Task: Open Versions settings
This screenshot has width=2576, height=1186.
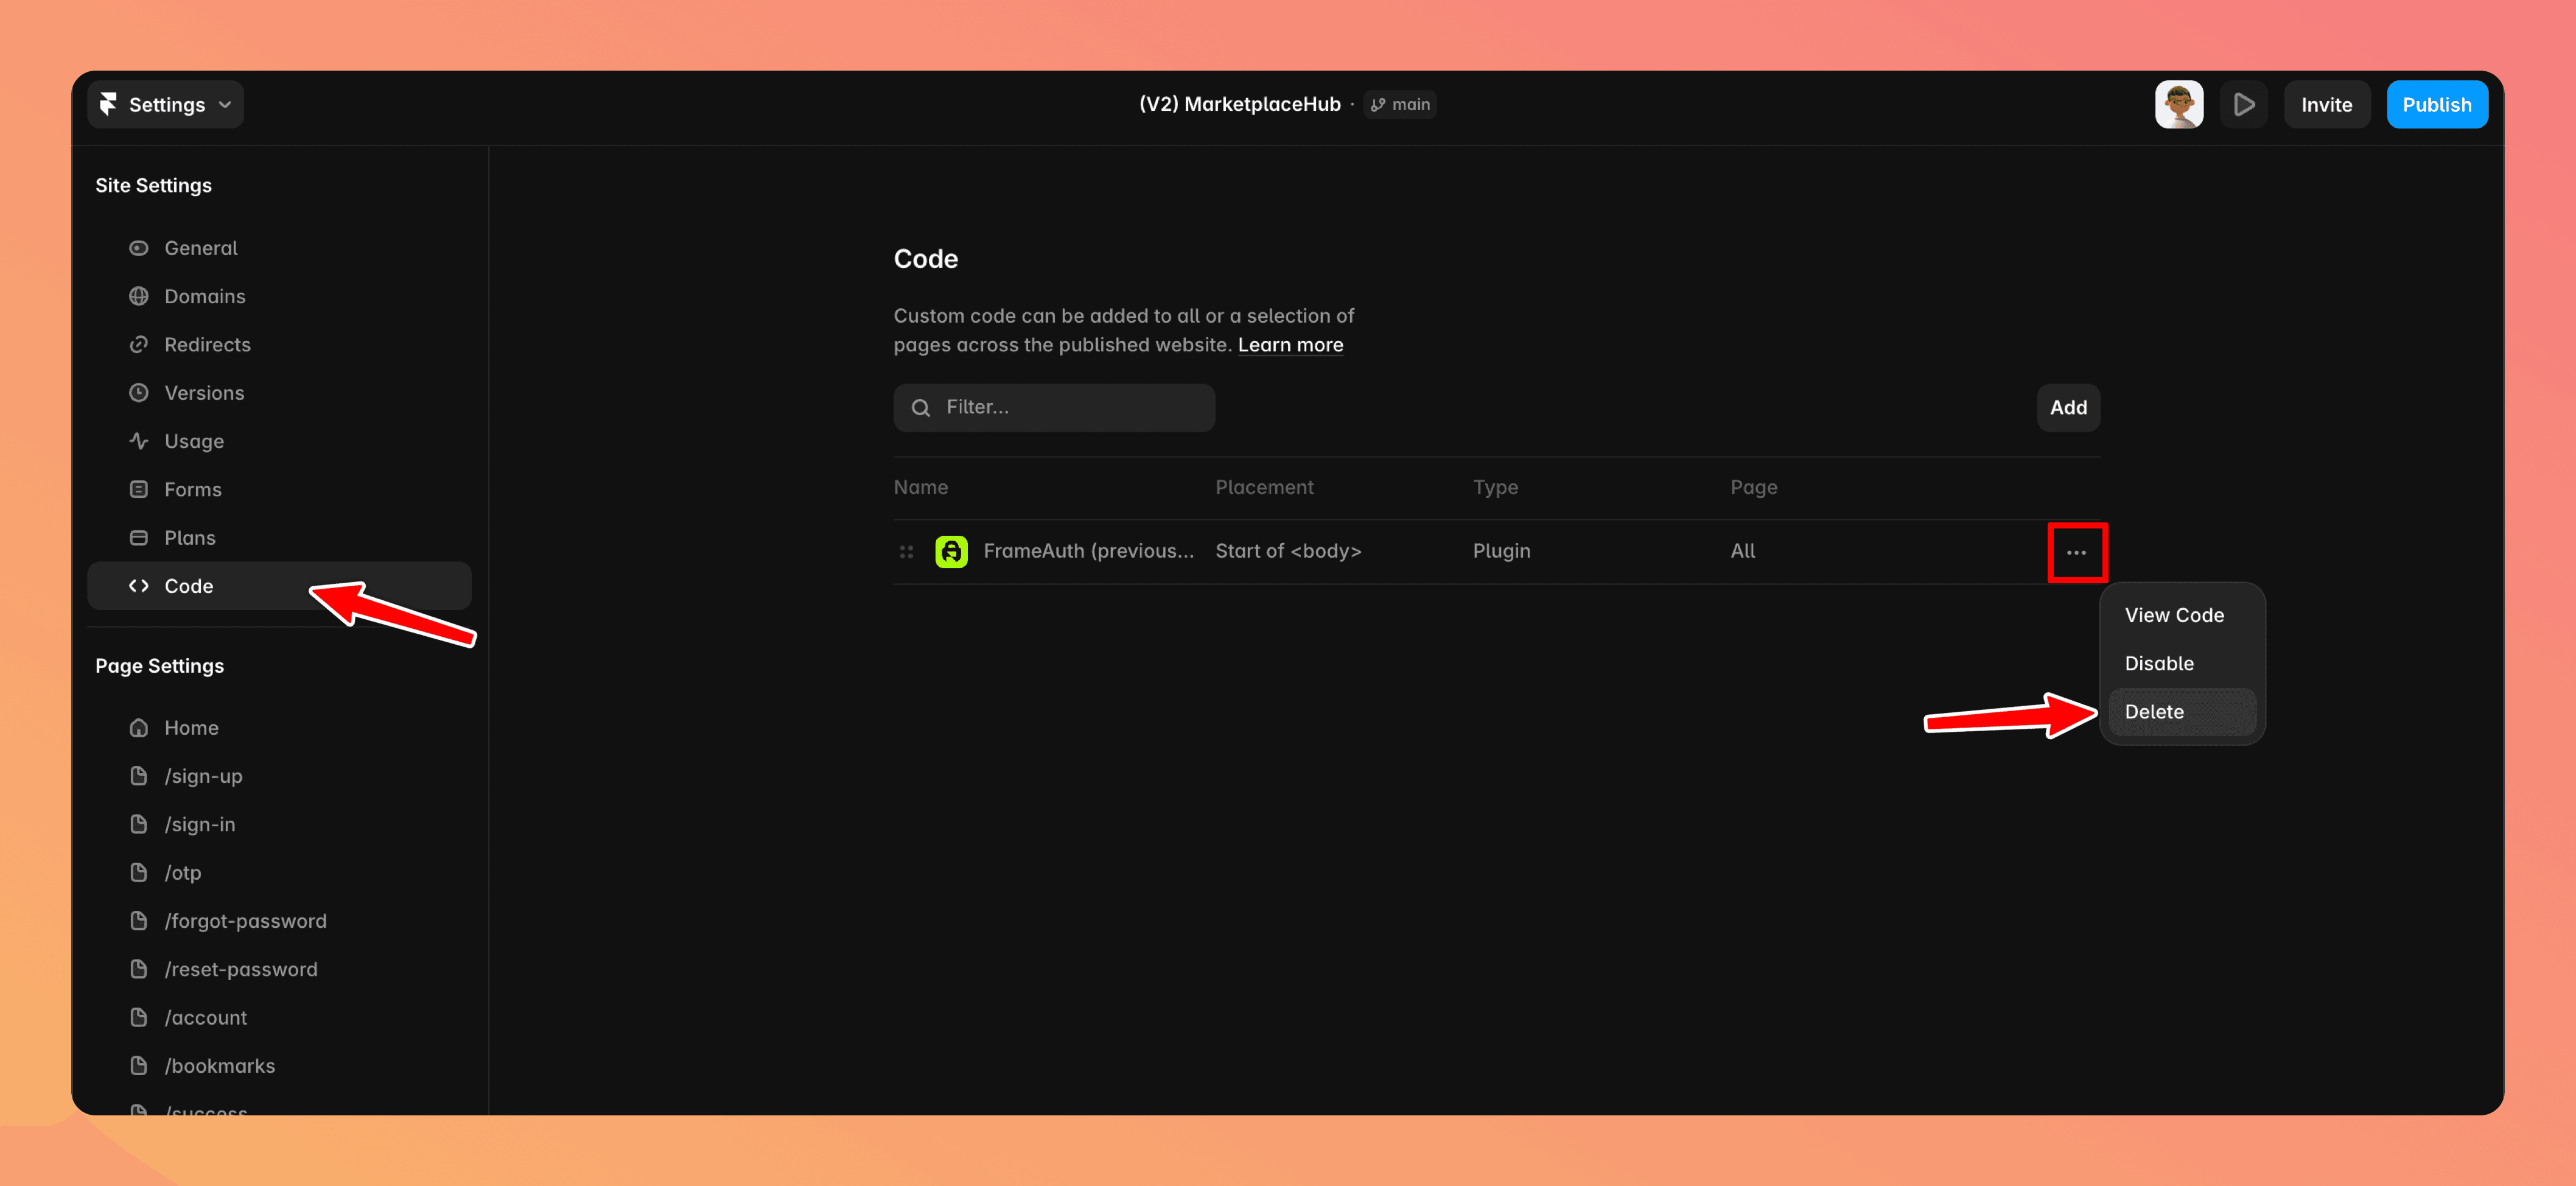Action: [280, 393]
